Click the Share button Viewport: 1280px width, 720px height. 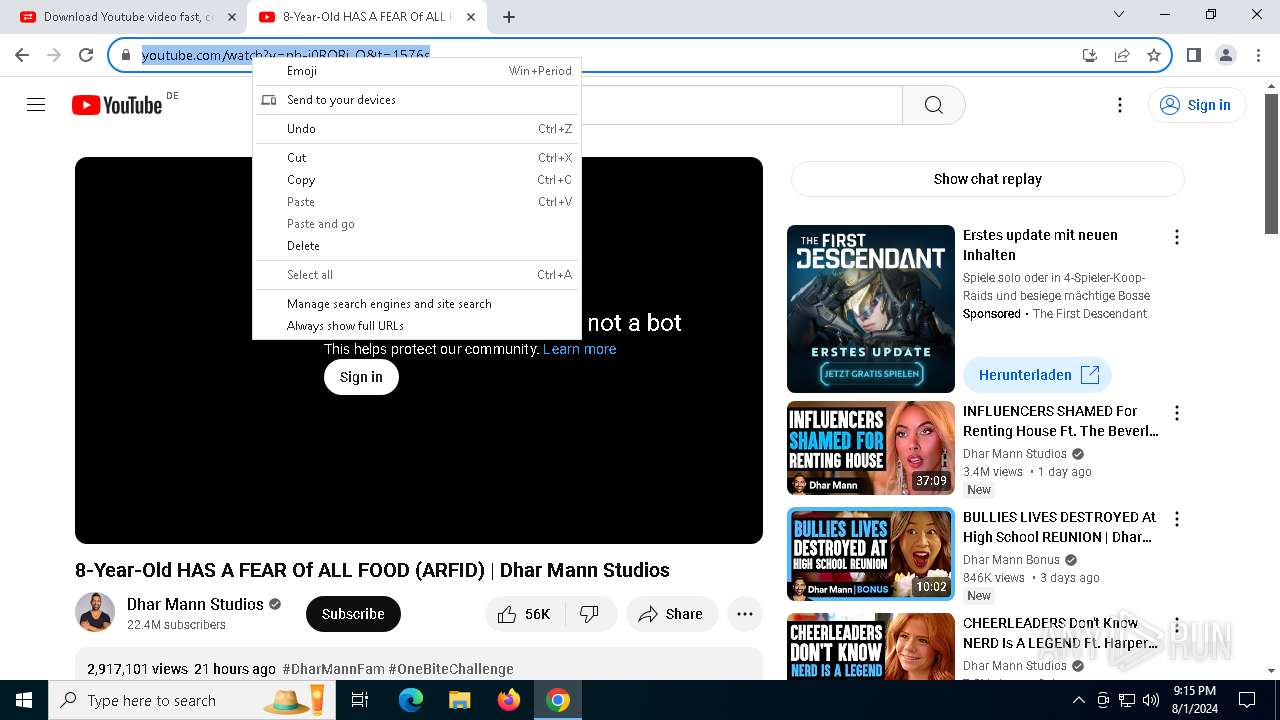[x=672, y=614]
